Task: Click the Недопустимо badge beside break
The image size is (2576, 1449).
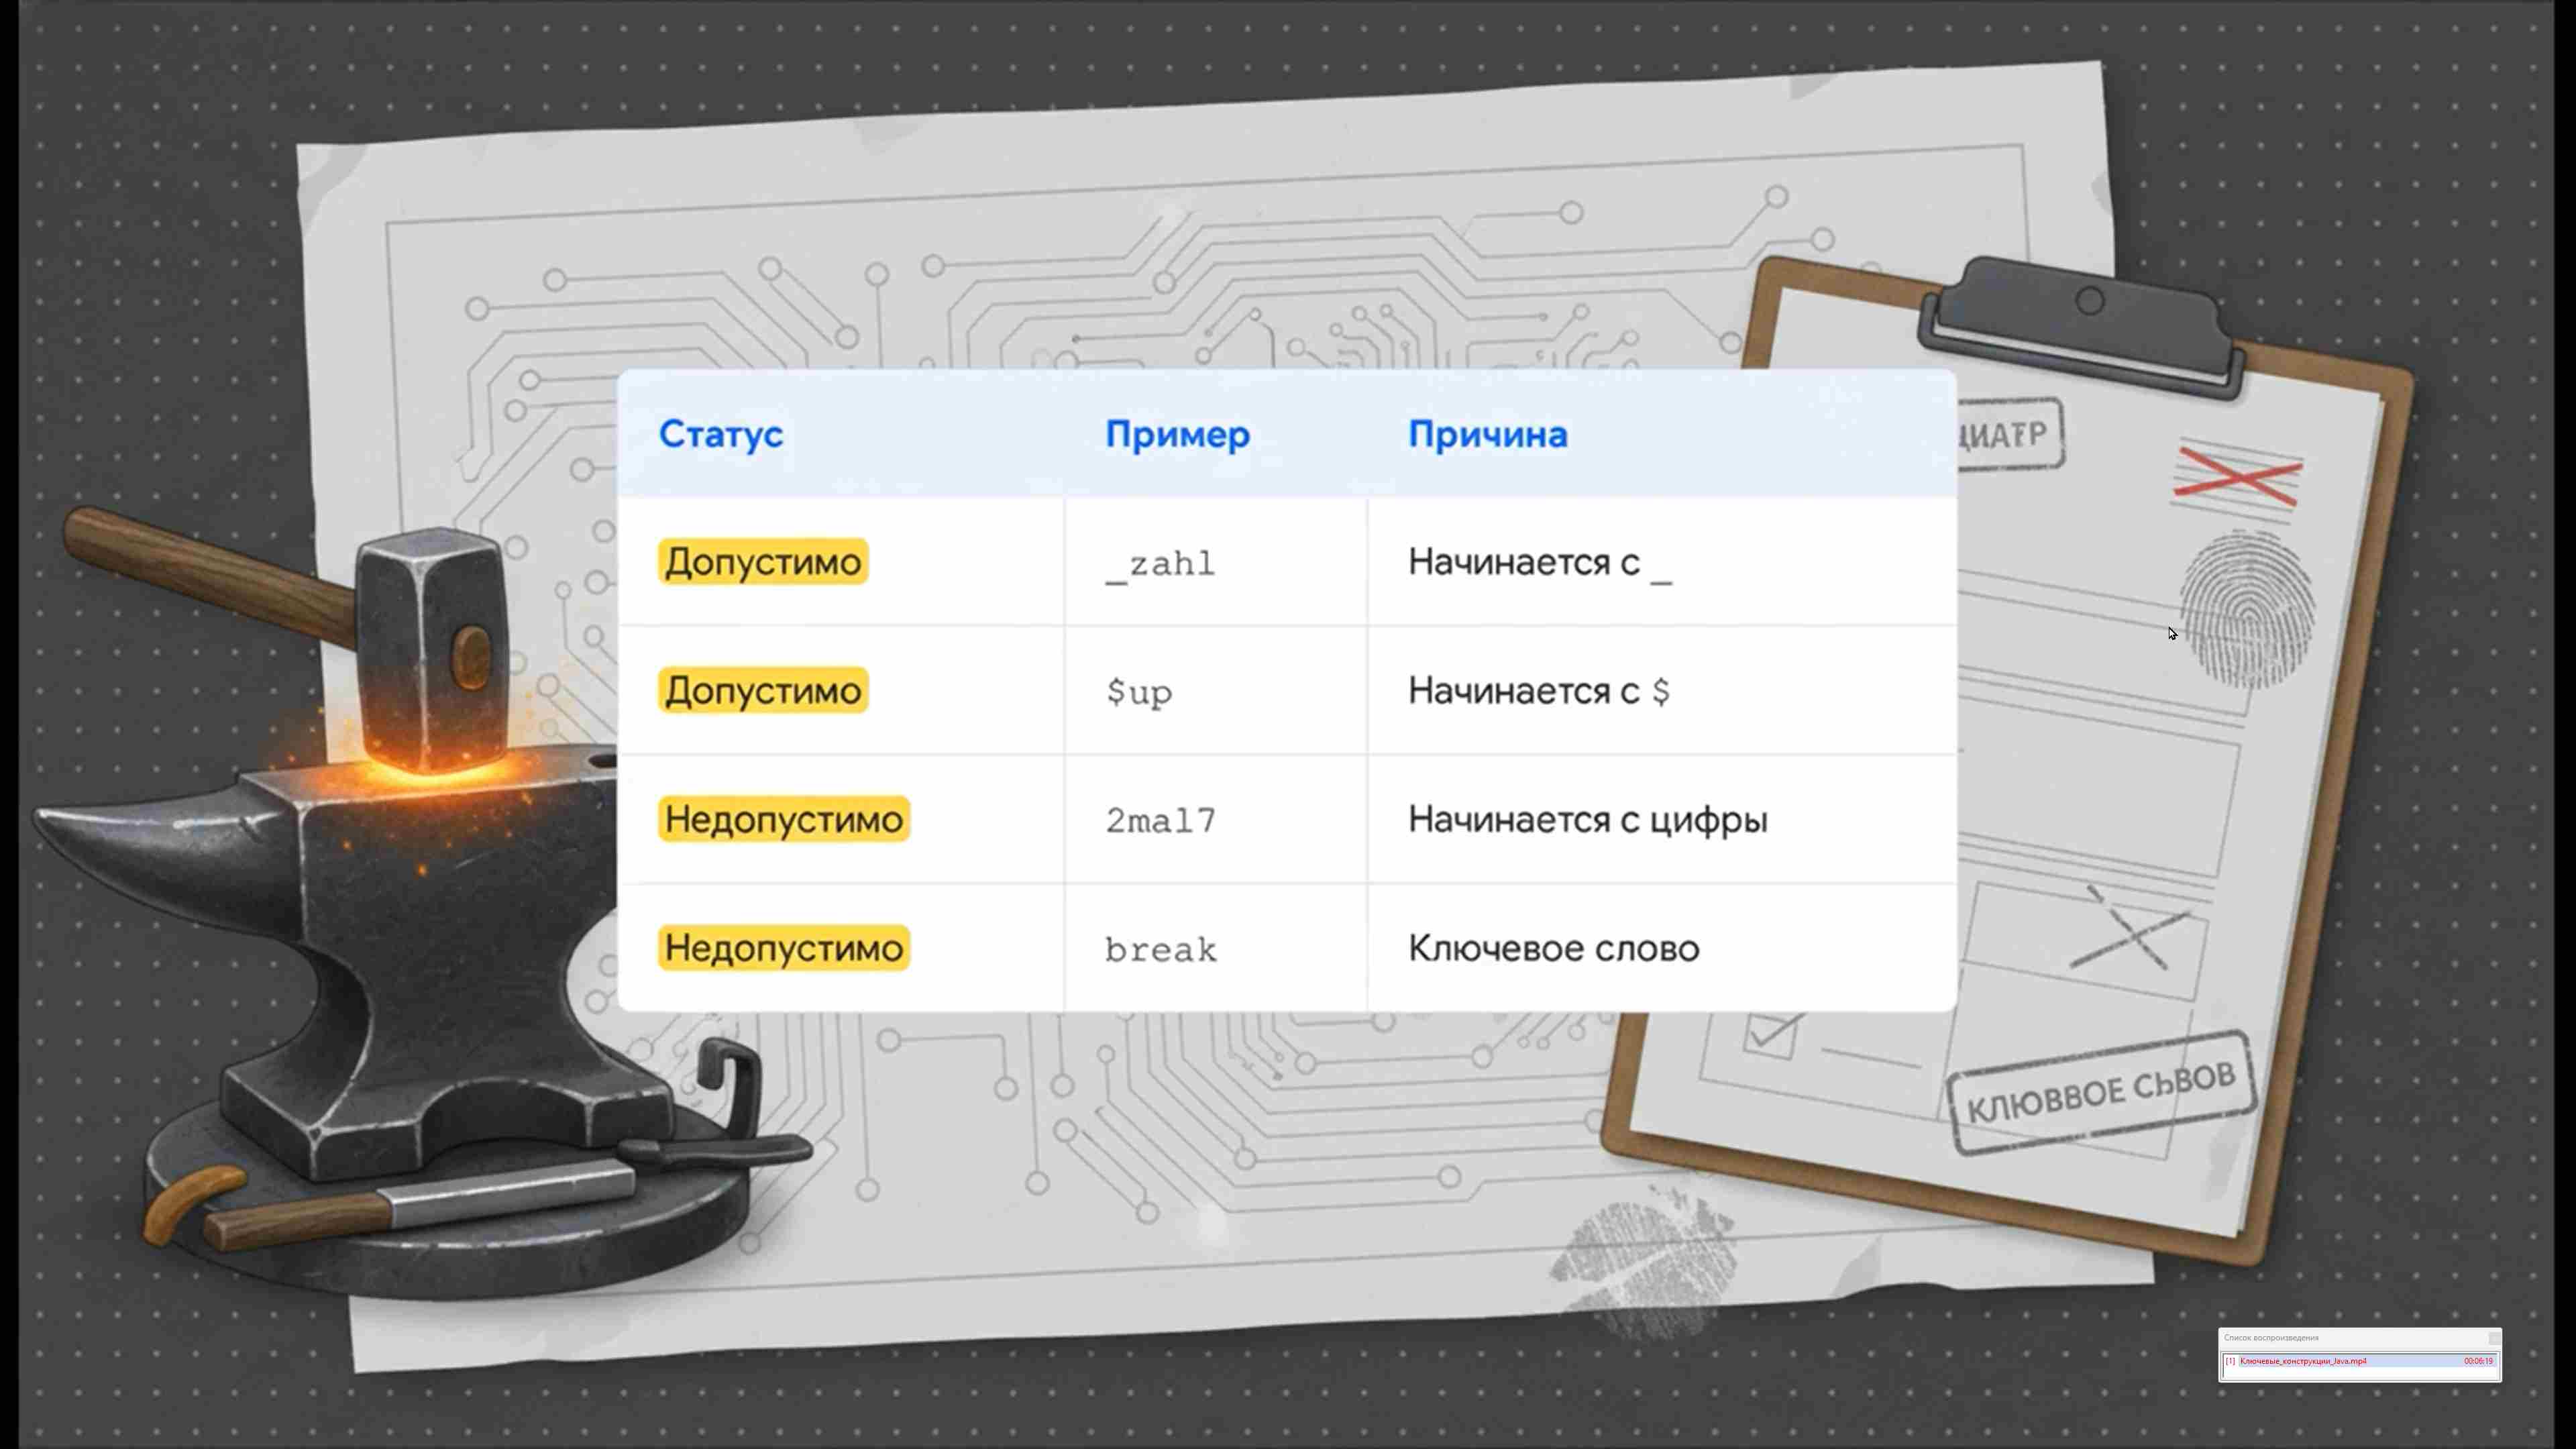Action: (784, 948)
